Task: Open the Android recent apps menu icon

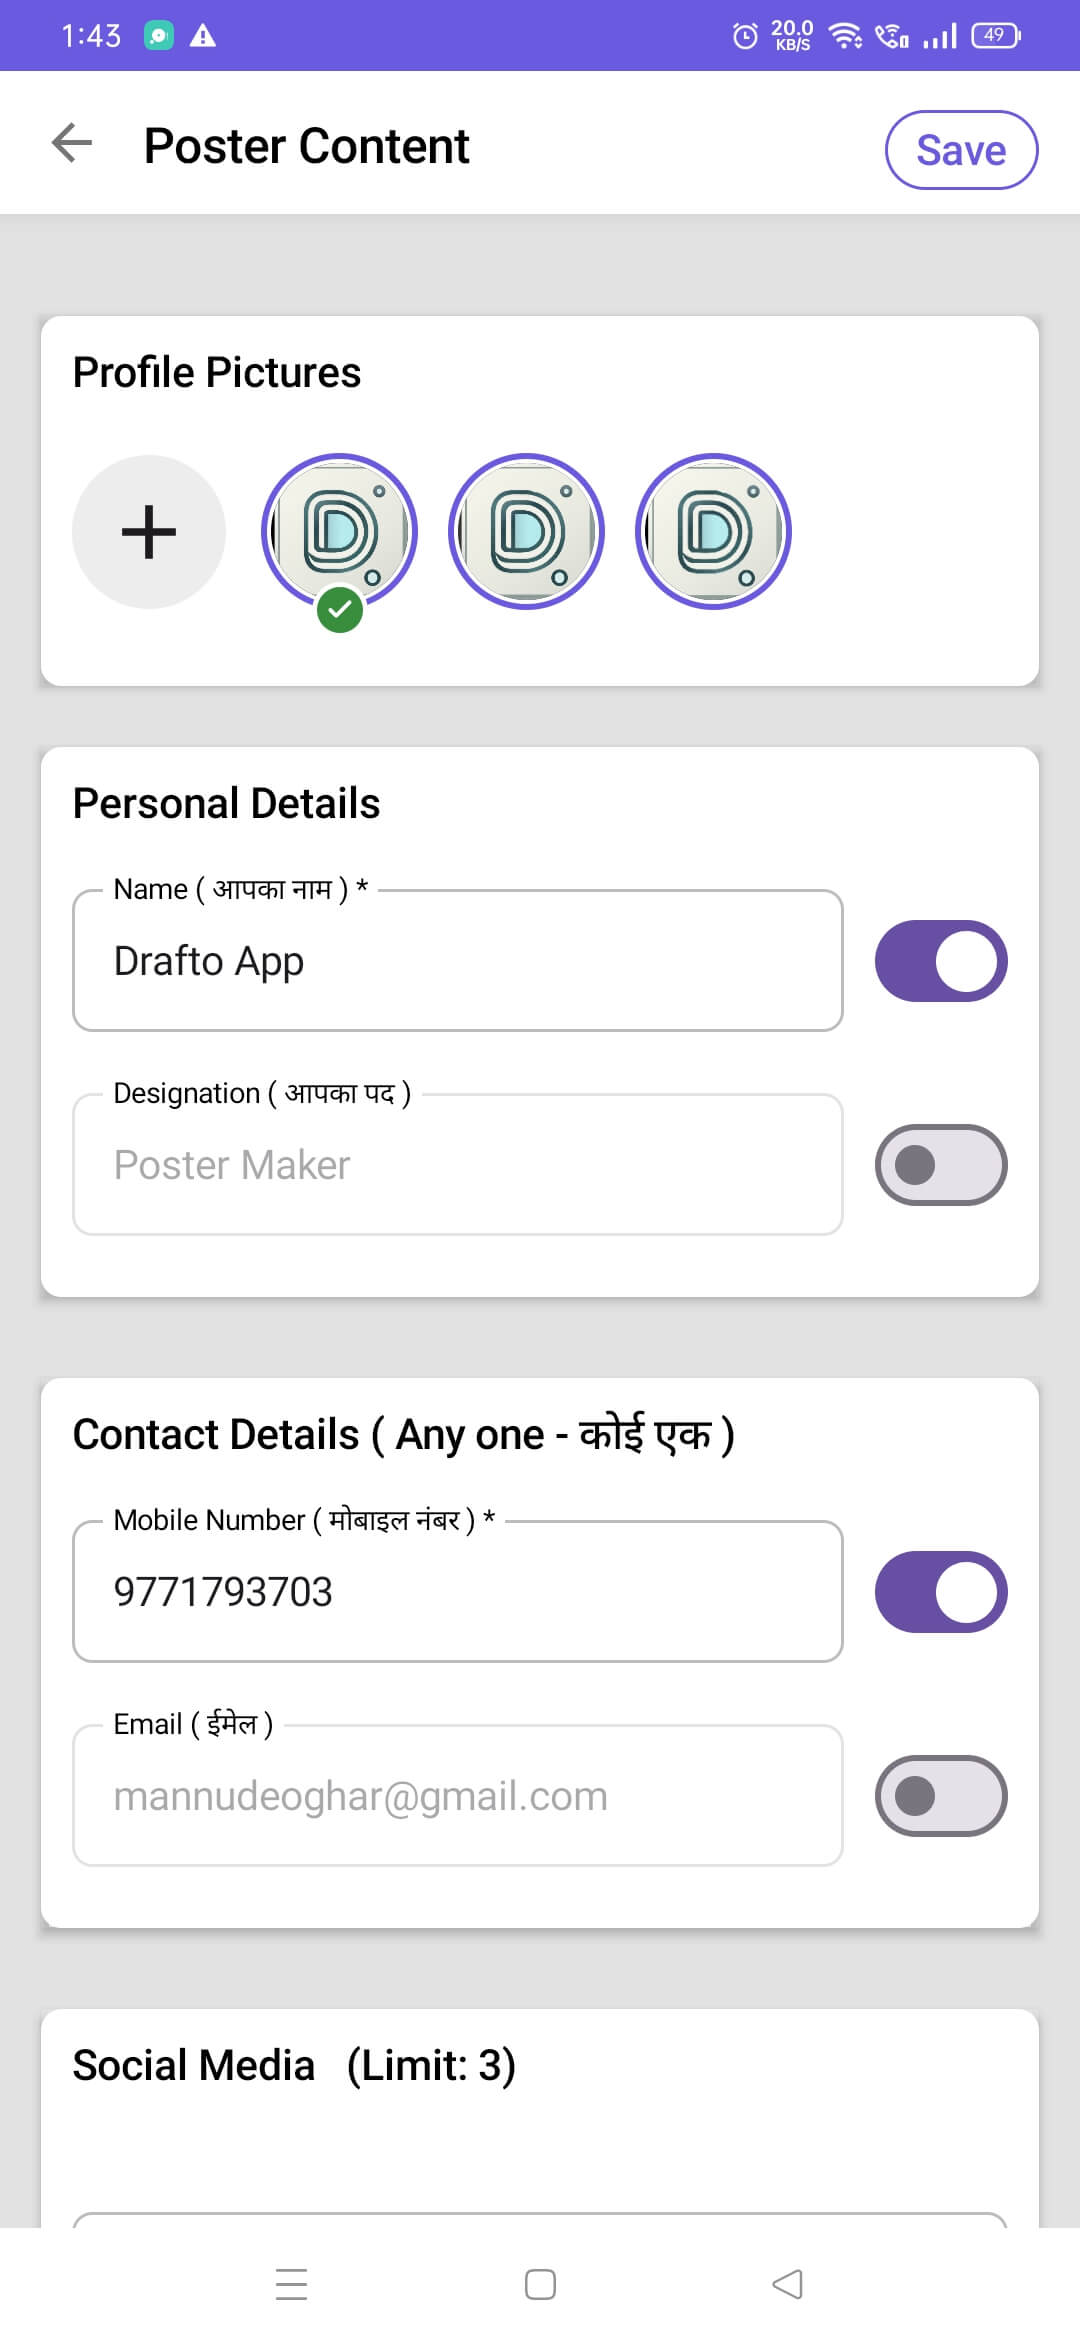Action: [x=291, y=2284]
